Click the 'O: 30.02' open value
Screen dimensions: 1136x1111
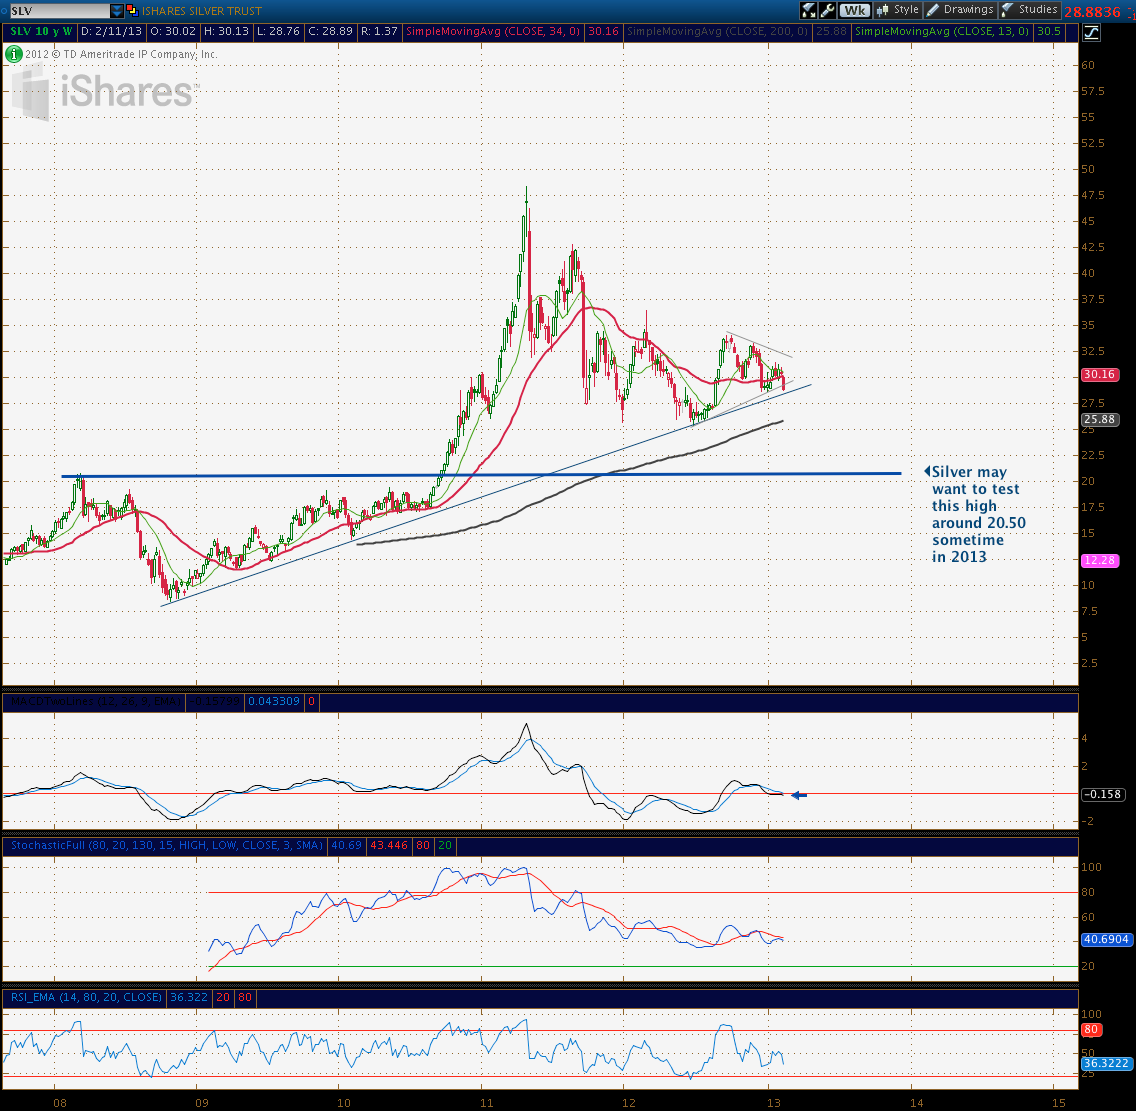coord(173,31)
